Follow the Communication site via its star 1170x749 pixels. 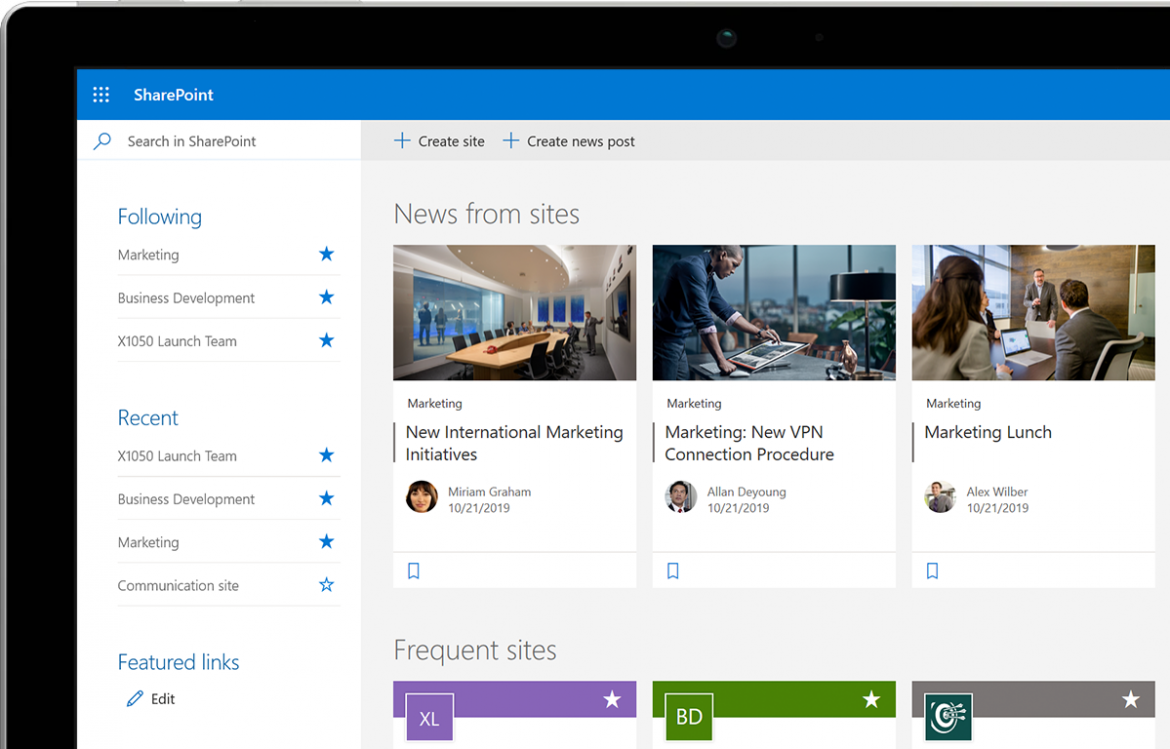(326, 585)
